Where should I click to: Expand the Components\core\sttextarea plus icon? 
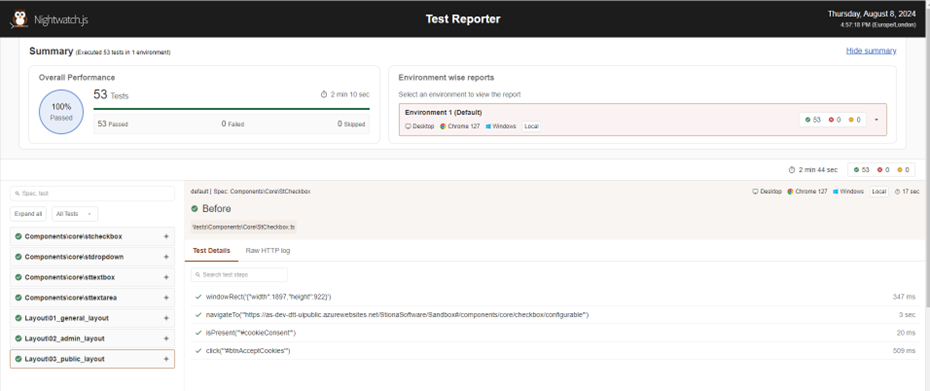(166, 298)
